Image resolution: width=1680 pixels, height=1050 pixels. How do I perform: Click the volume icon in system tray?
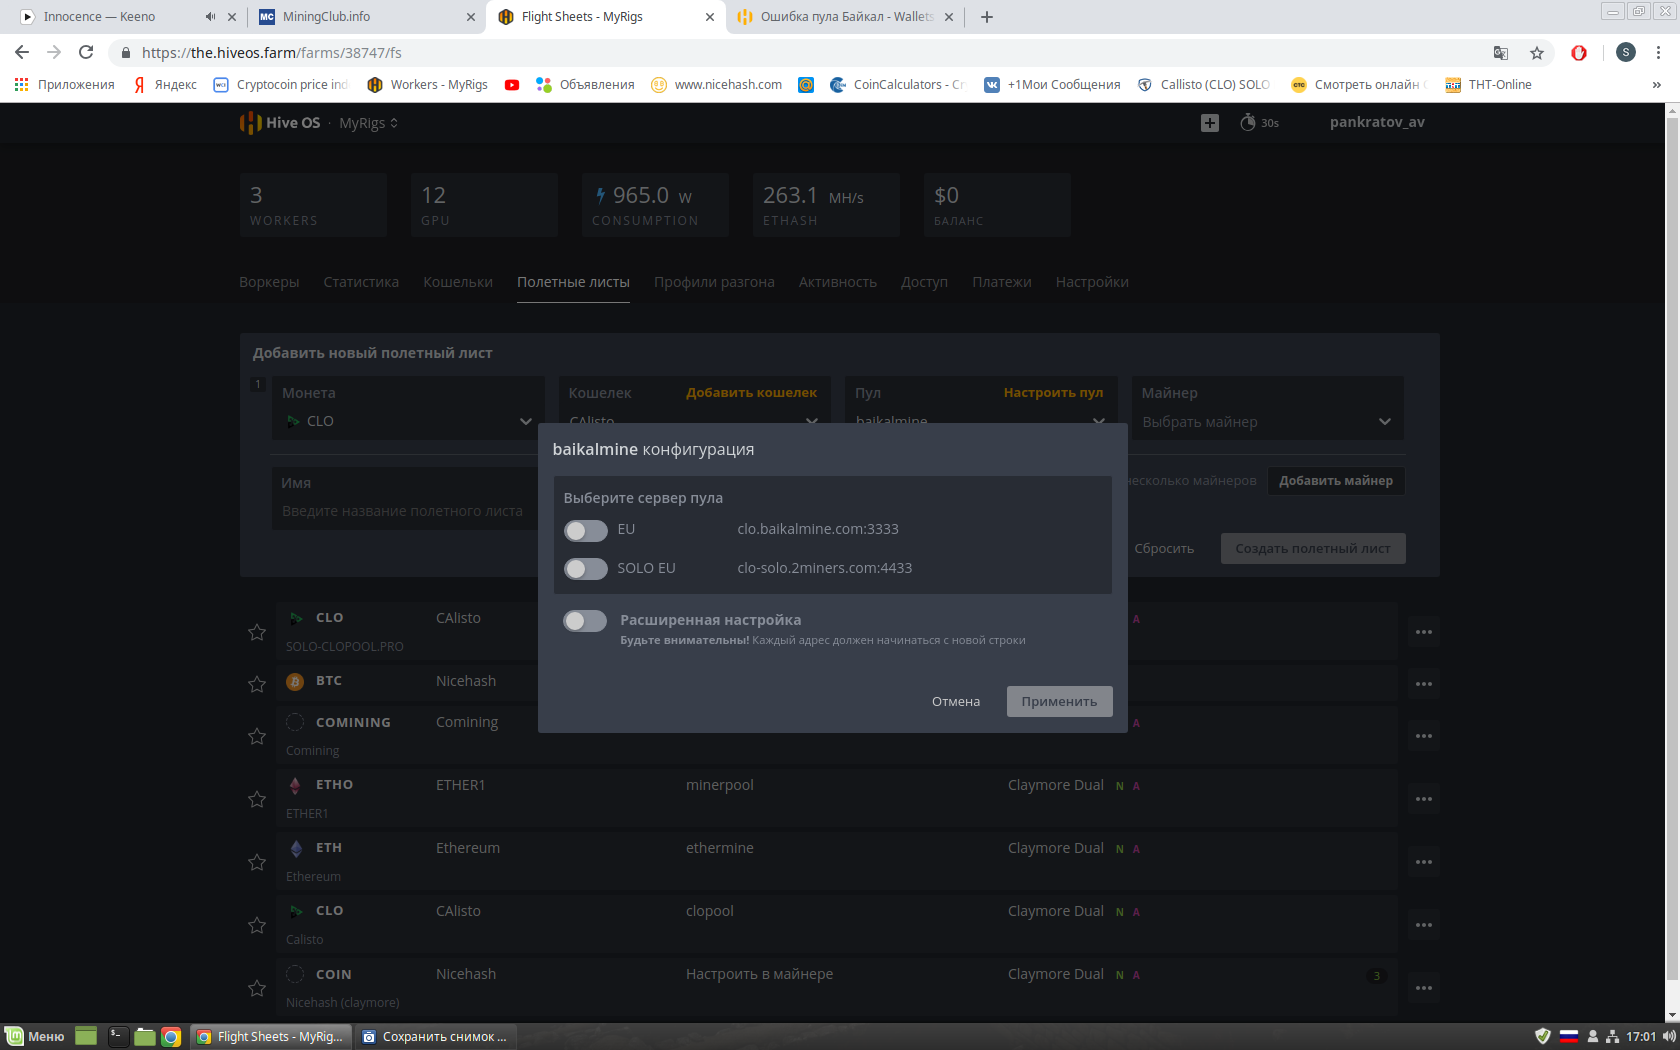[x=1668, y=1036]
